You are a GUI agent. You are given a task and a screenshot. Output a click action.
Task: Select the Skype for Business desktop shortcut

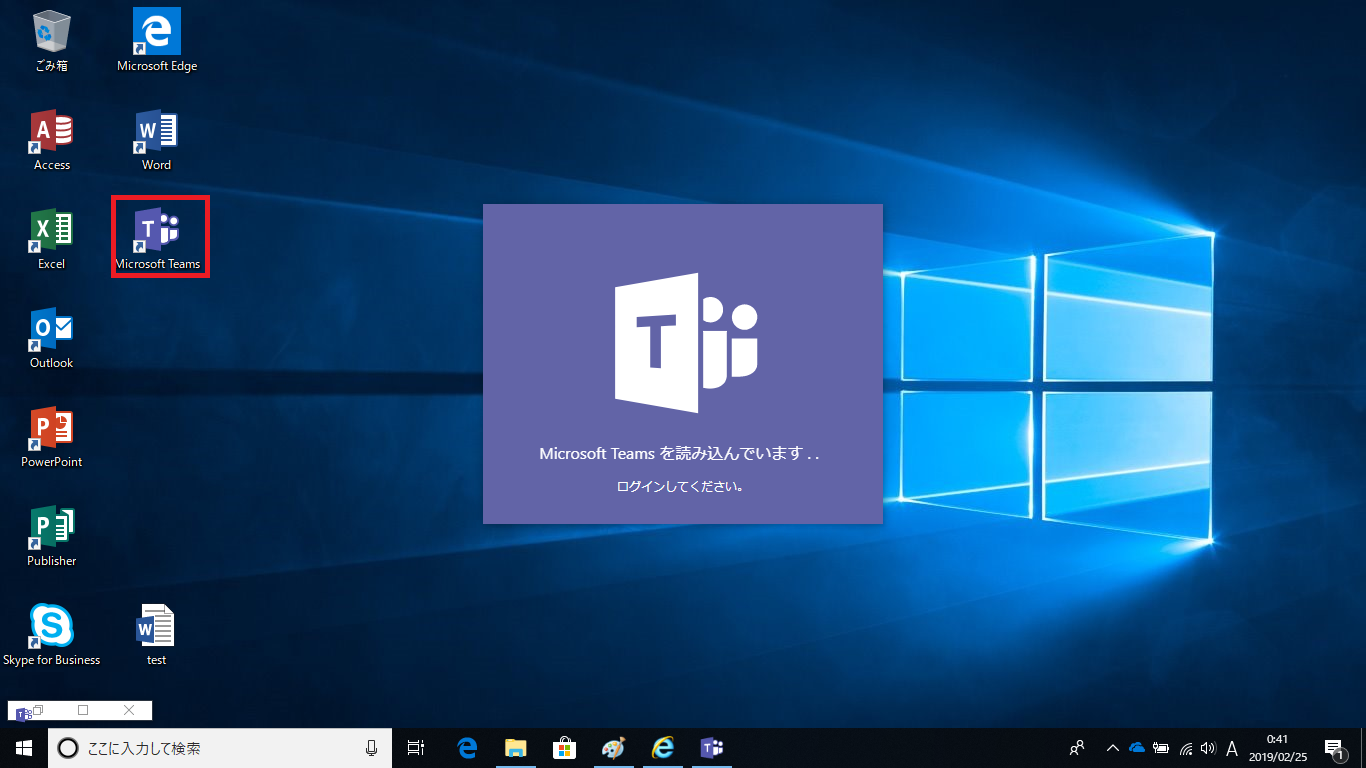(52, 636)
